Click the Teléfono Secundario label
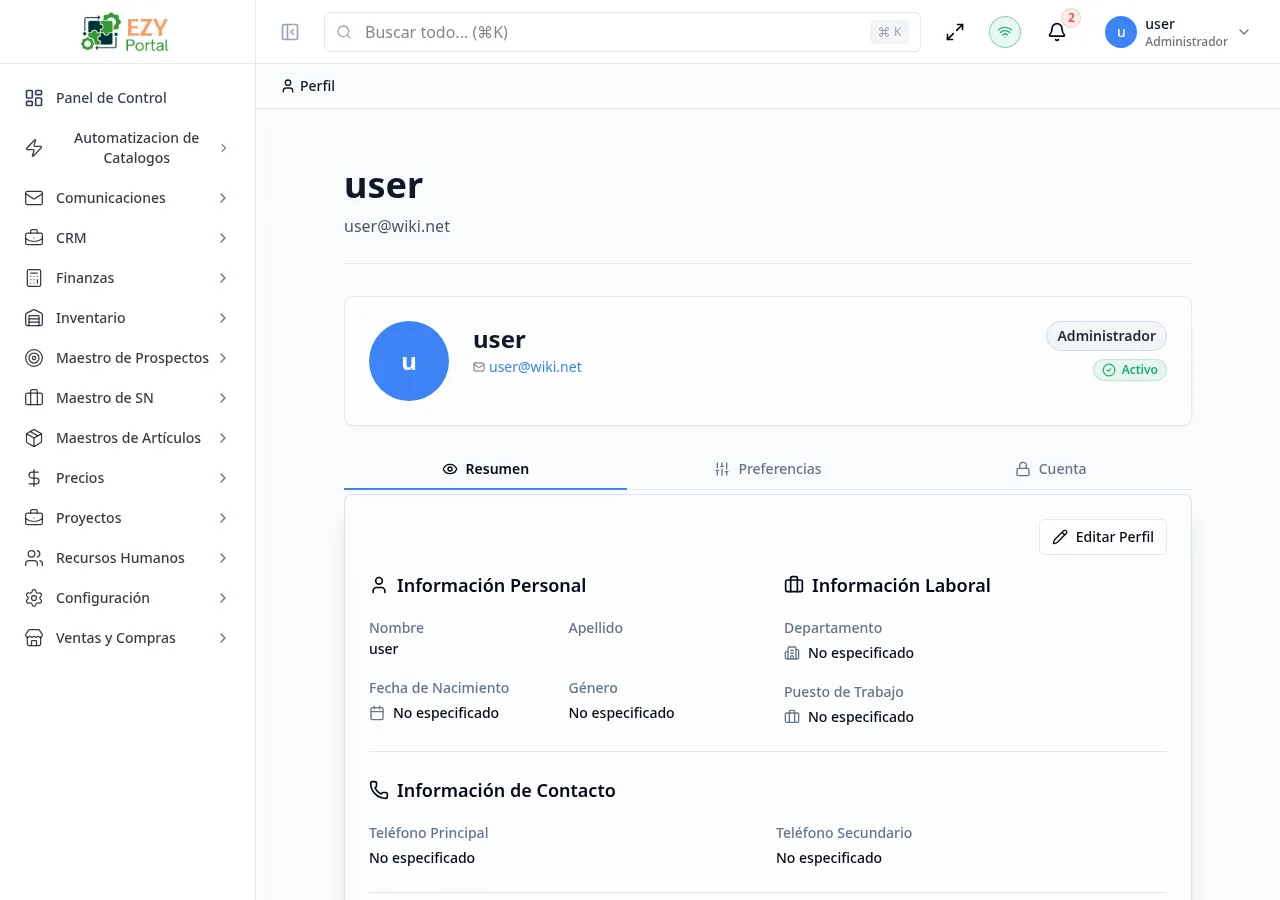 pyautogui.click(x=844, y=833)
